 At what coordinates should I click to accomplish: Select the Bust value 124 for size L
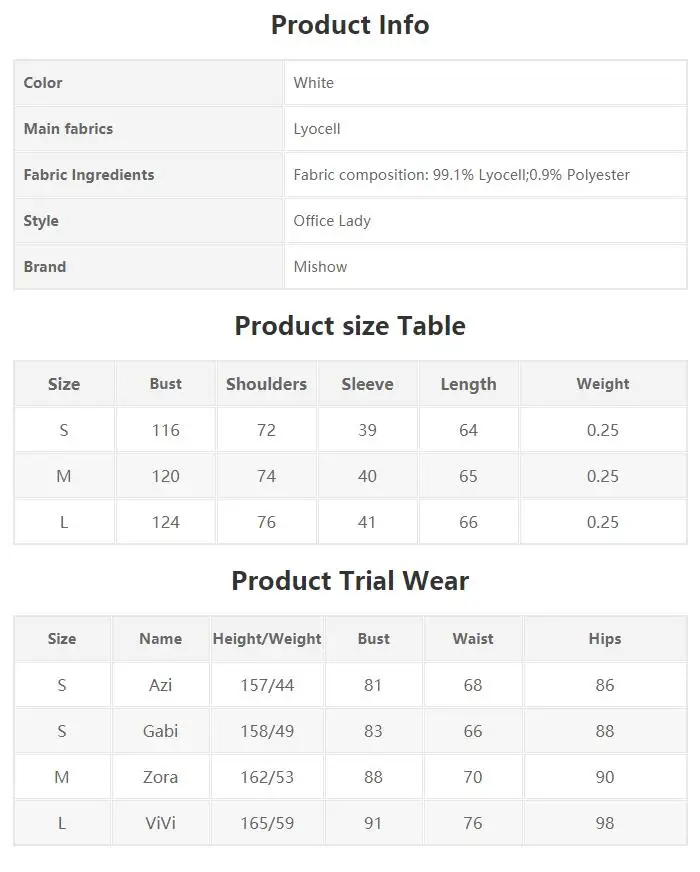[x=166, y=522]
